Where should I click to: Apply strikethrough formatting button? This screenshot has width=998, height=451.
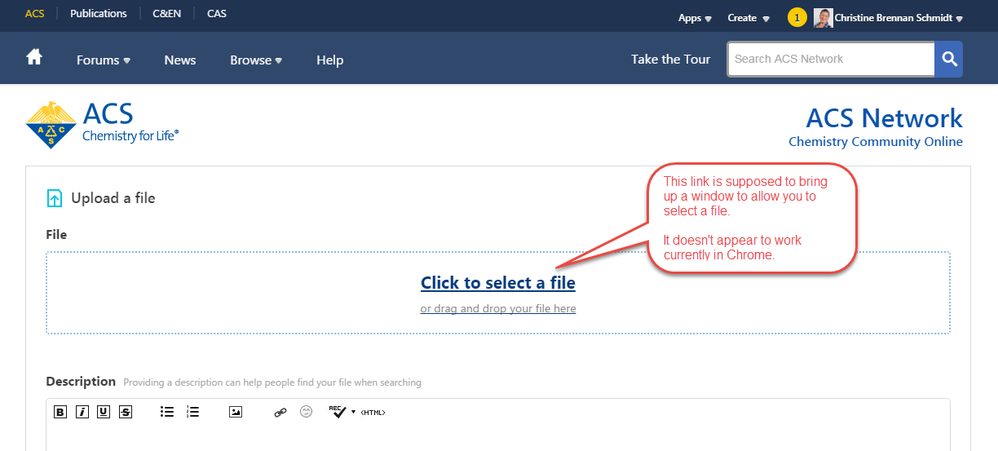(x=126, y=412)
